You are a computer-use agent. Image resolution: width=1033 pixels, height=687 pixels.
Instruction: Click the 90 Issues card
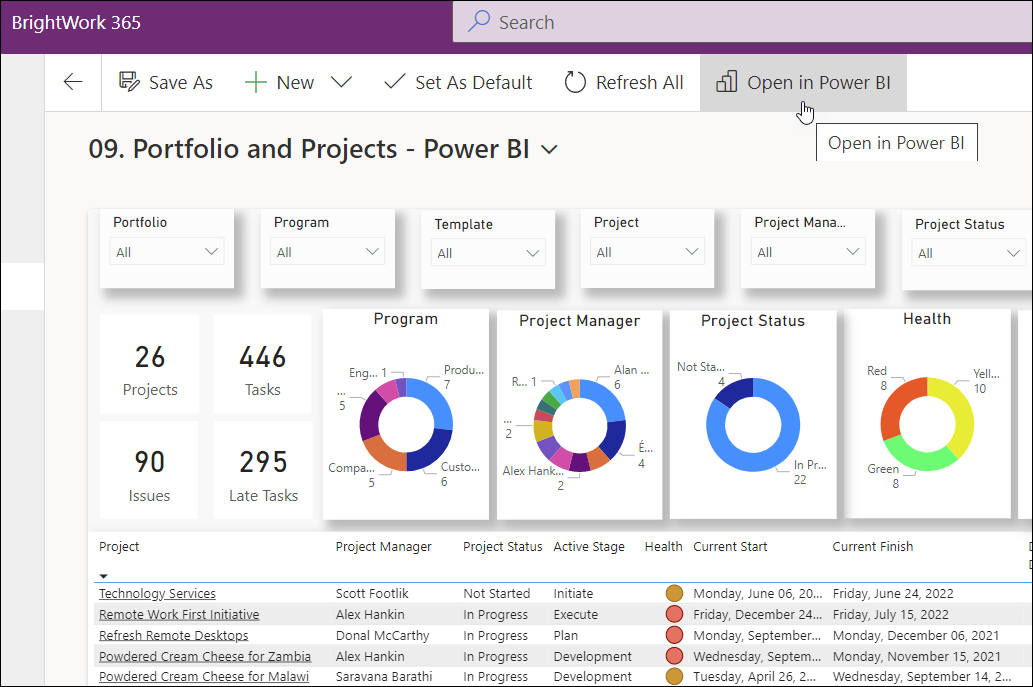[x=150, y=470]
